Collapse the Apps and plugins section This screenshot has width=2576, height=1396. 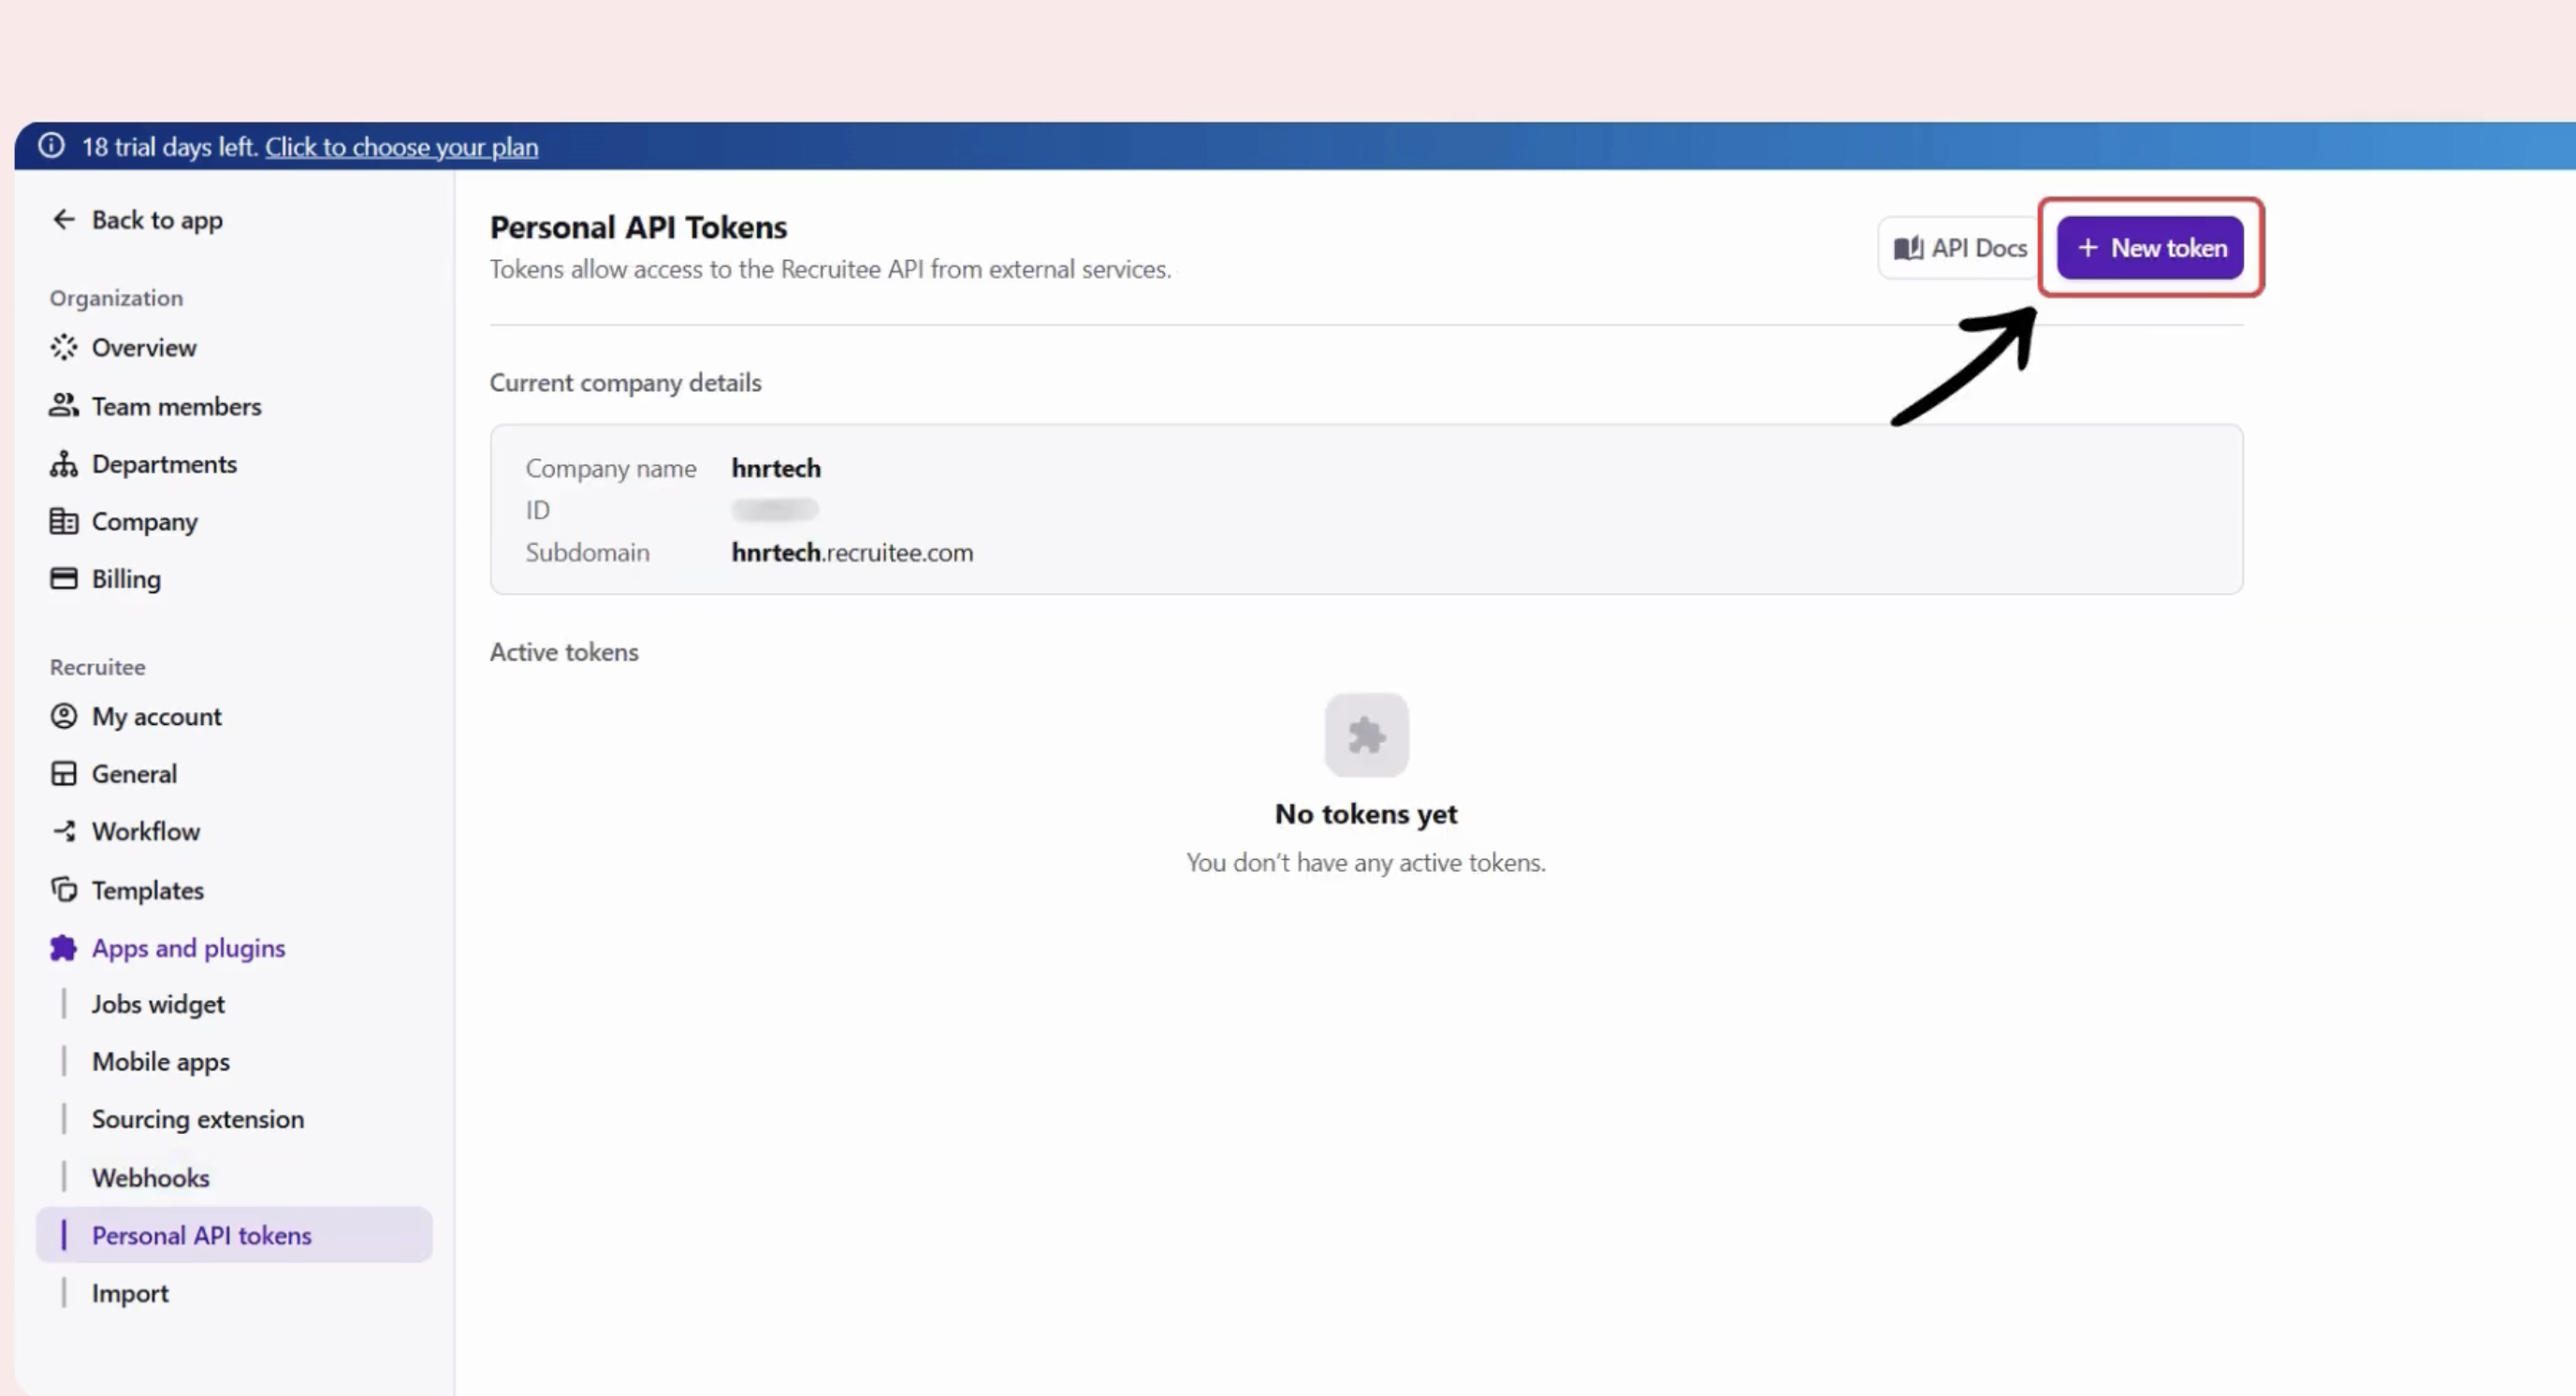point(187,947)
